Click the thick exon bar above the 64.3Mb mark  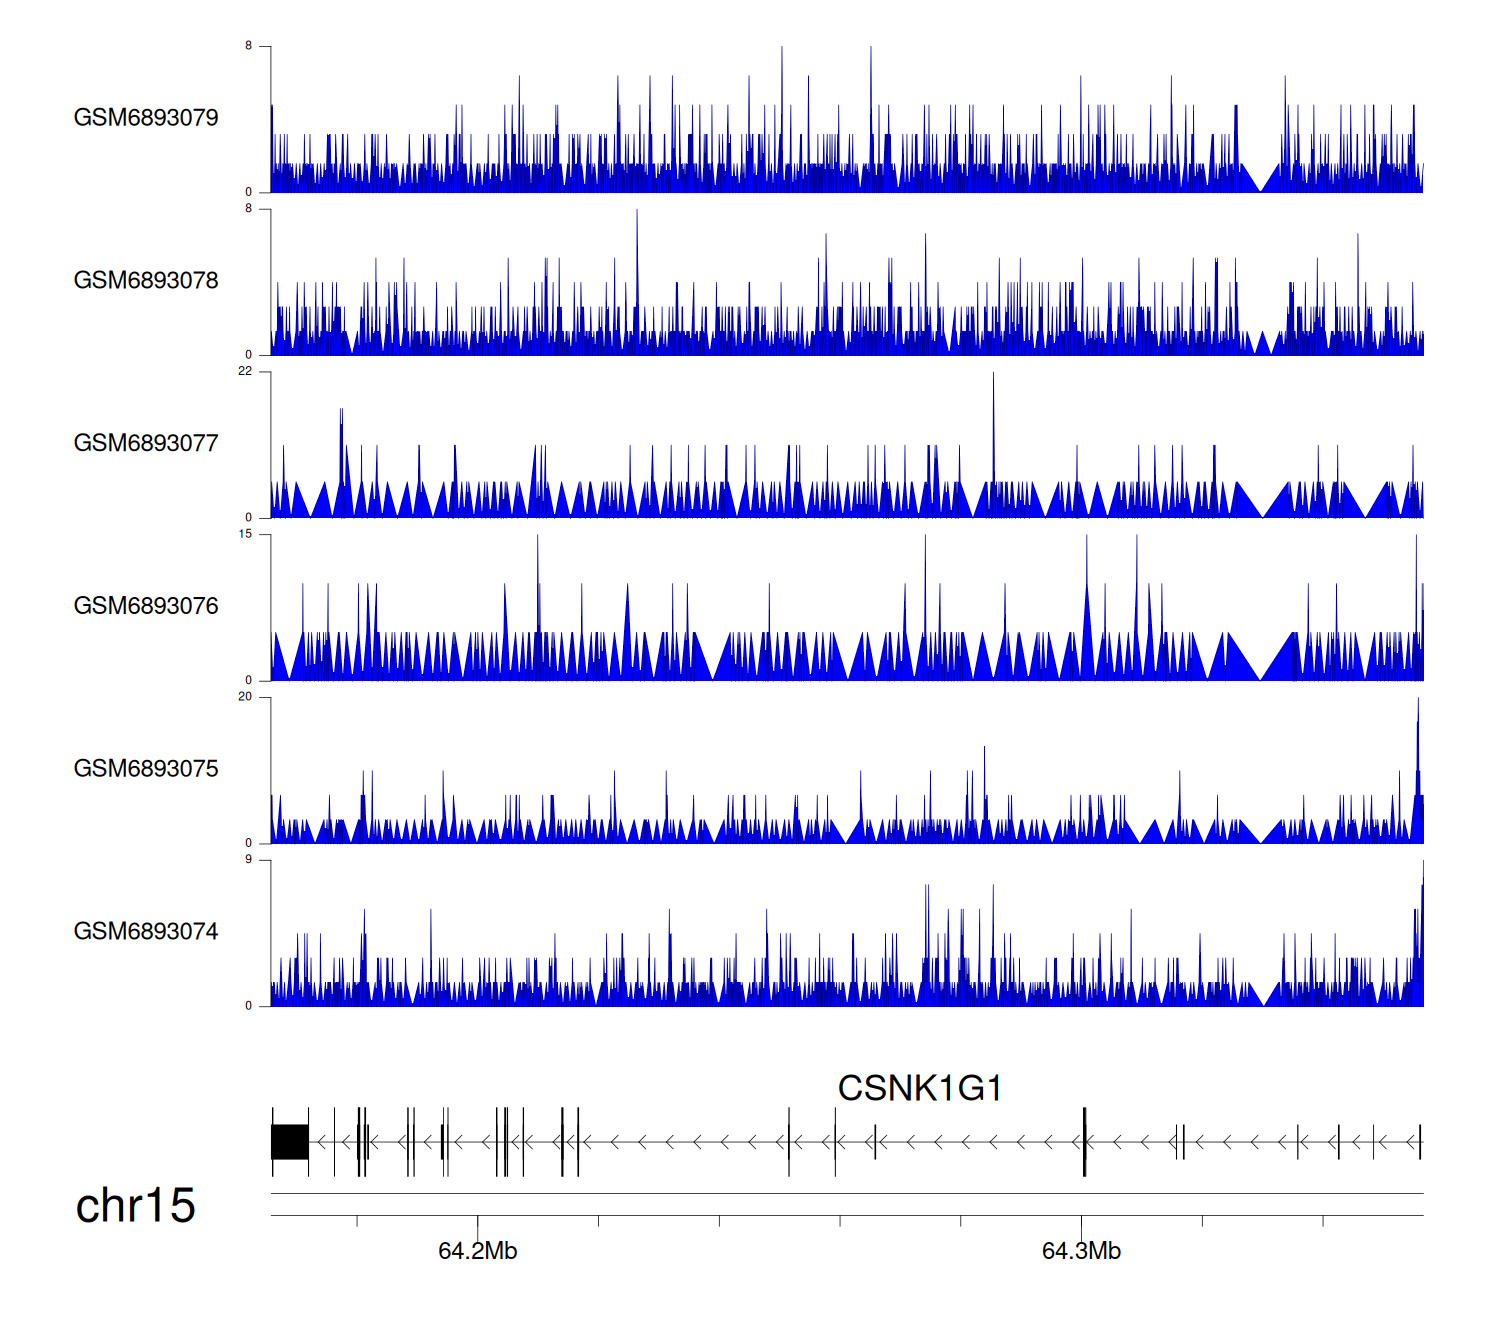[x=1085, y=1142]
